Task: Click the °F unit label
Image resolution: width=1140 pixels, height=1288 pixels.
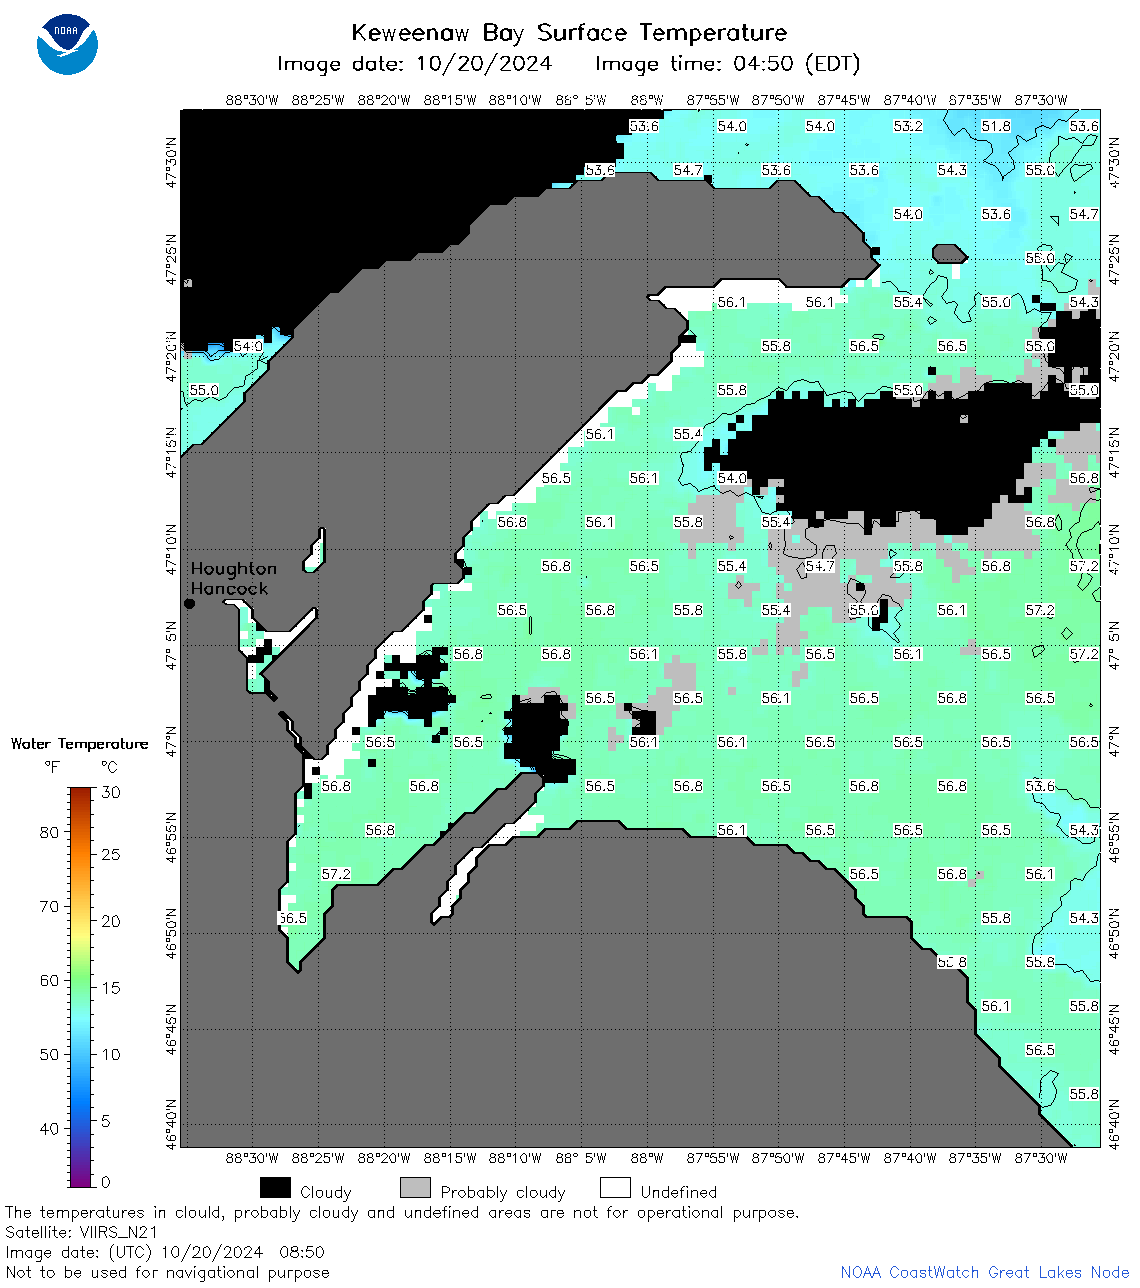Action: [51, 768]
